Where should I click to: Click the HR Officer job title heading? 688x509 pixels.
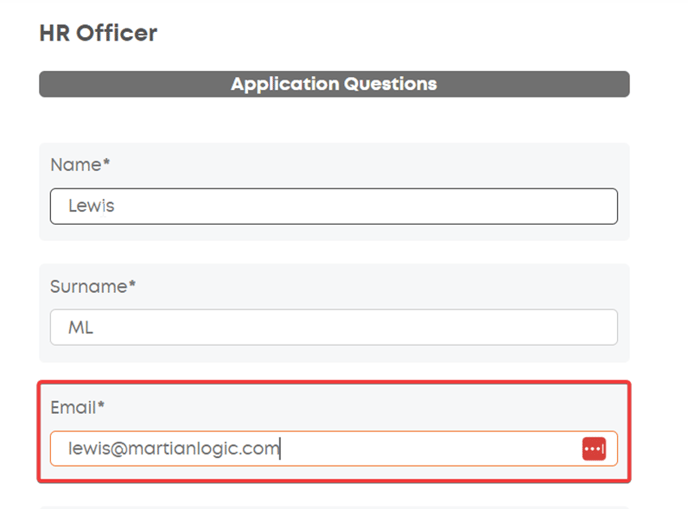(x=98, y=33)
